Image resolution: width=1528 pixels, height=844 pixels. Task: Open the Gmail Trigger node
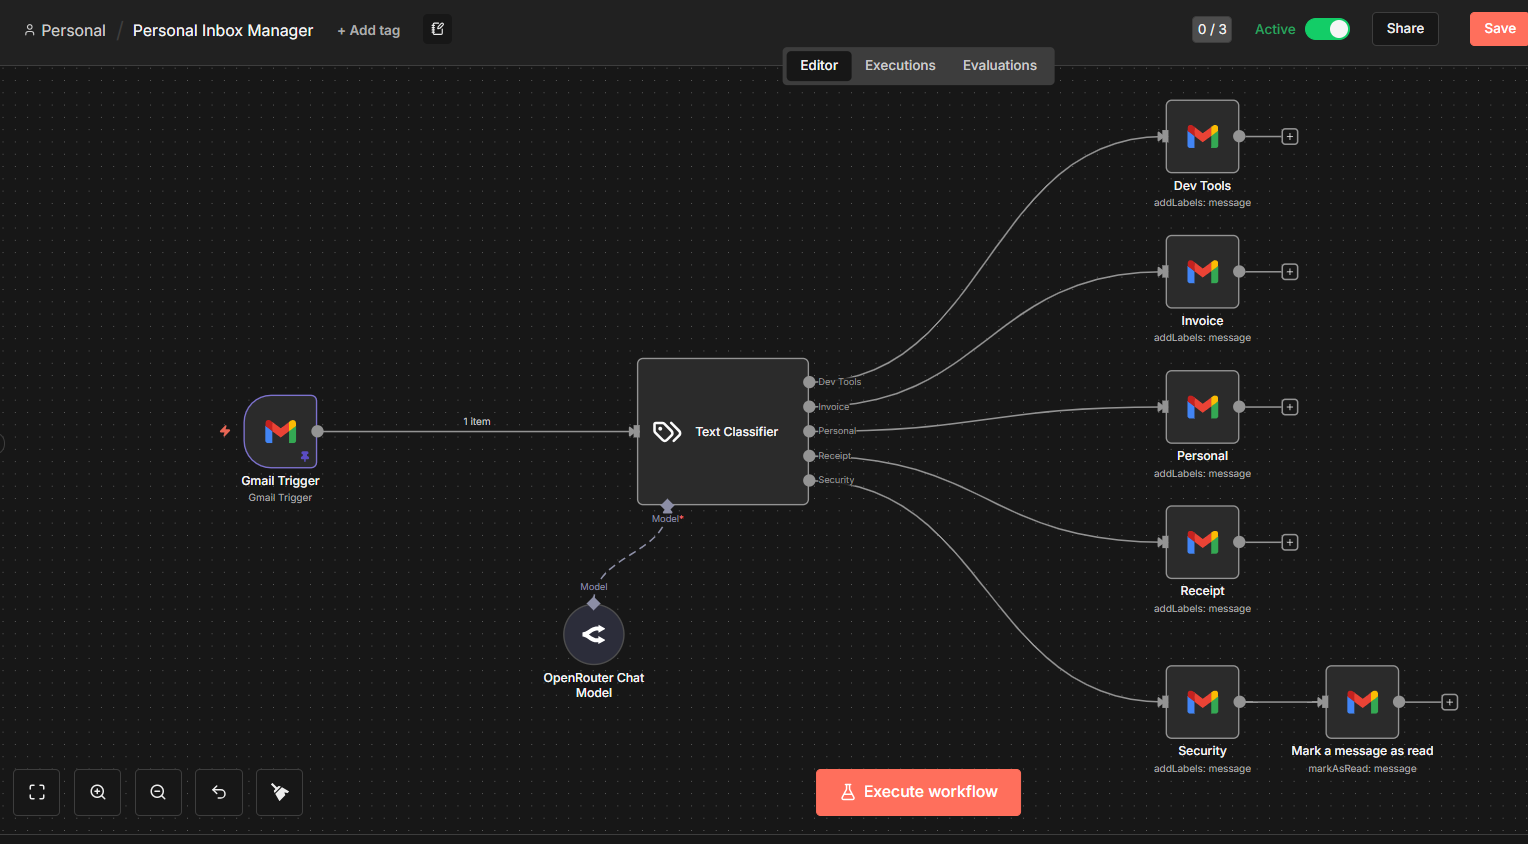[x=281, y=430]
